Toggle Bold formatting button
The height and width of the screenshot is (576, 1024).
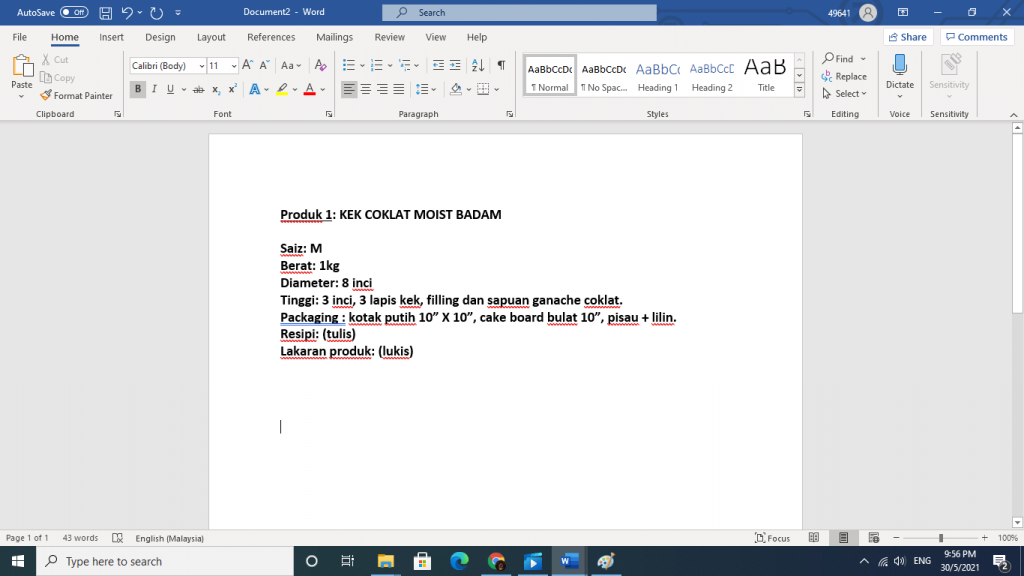point(138,89)
